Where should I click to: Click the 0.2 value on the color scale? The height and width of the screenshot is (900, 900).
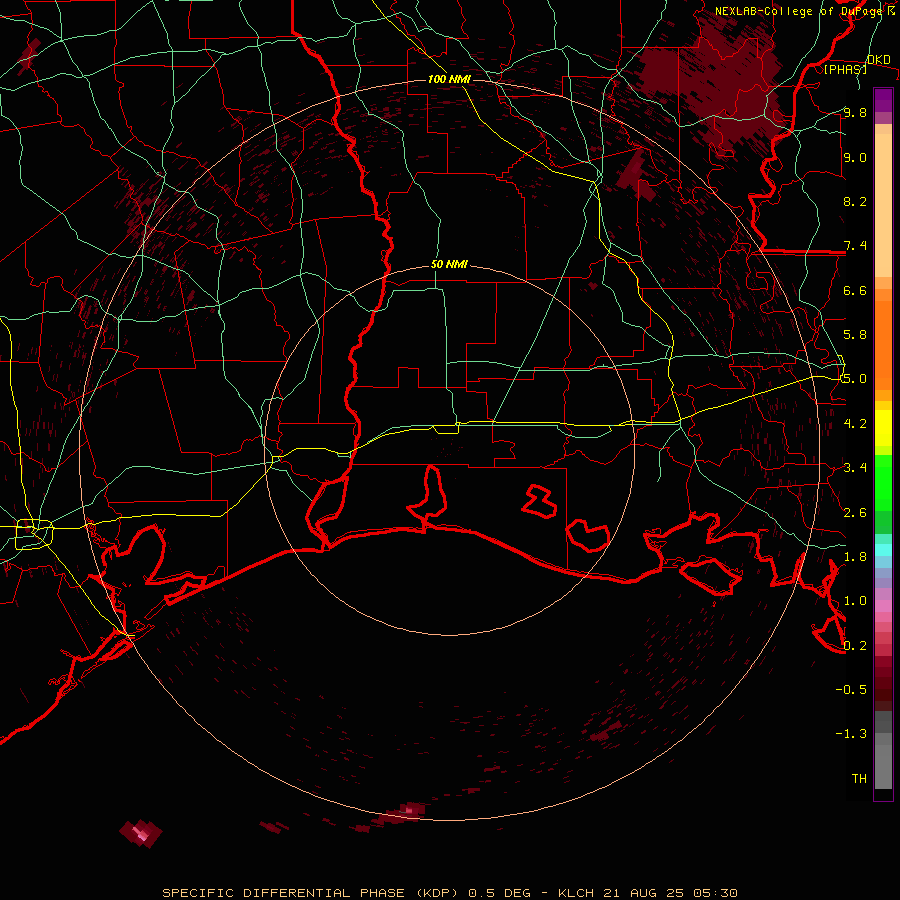(855, 646)
